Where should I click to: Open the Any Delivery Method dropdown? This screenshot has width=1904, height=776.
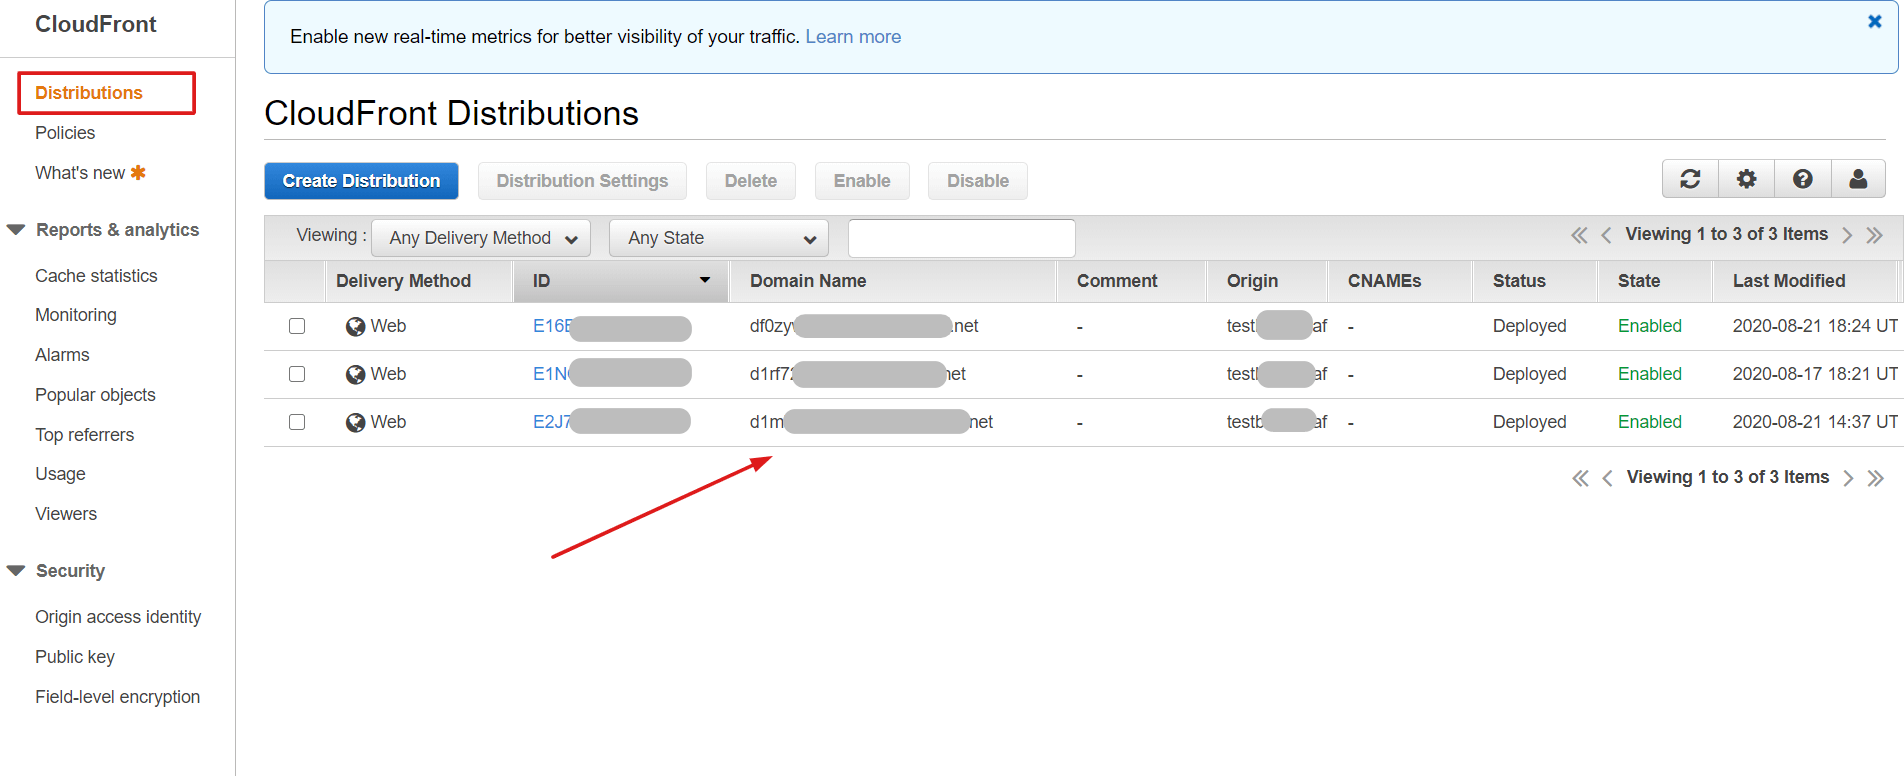click(x=481, y=238)
